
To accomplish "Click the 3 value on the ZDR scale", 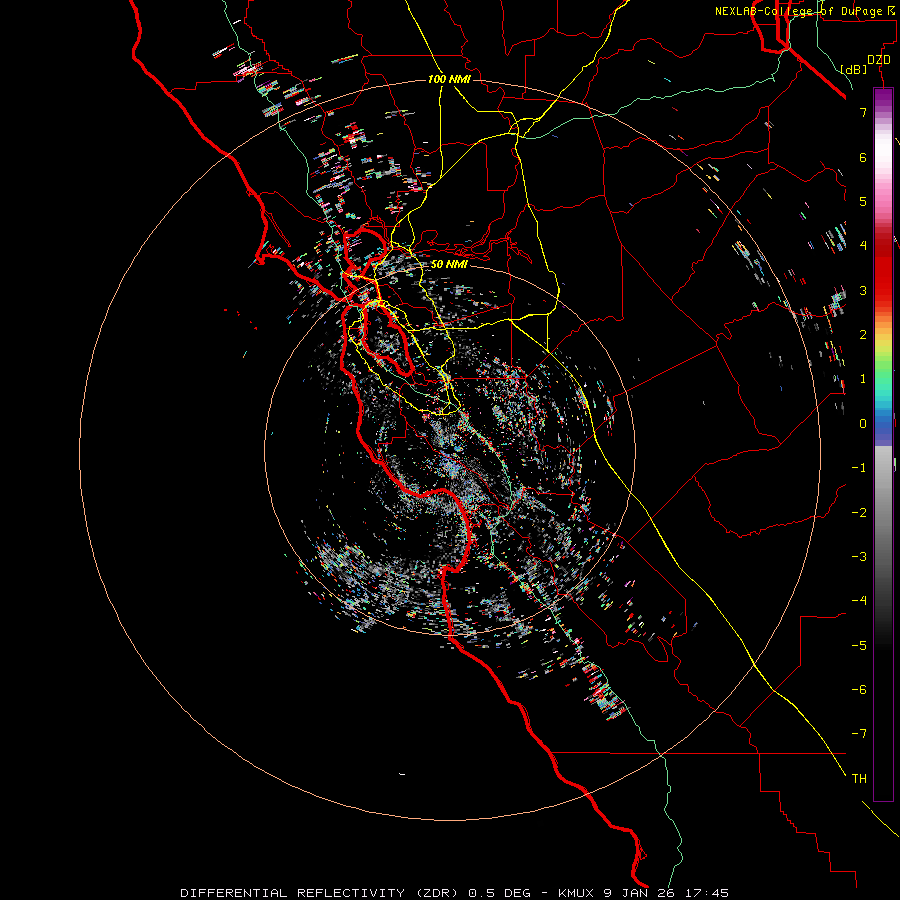I will (863, 290).
